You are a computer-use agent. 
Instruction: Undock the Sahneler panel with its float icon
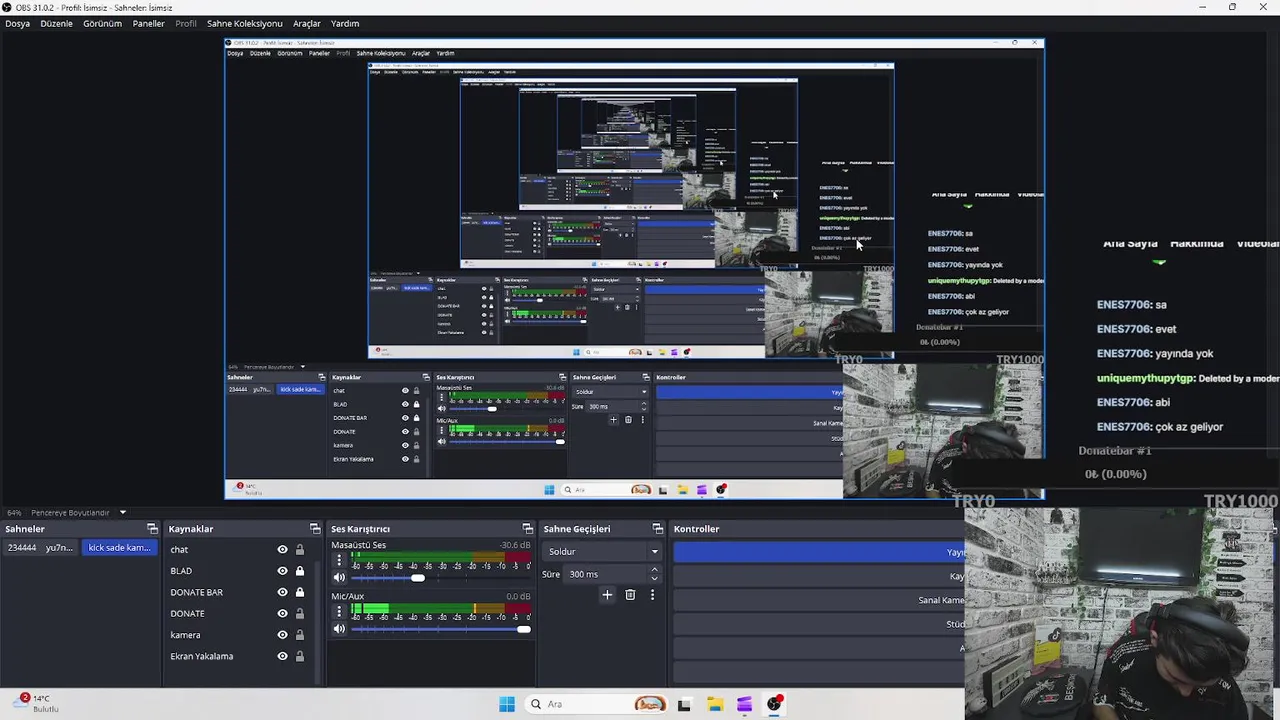[x=153, y=529]
